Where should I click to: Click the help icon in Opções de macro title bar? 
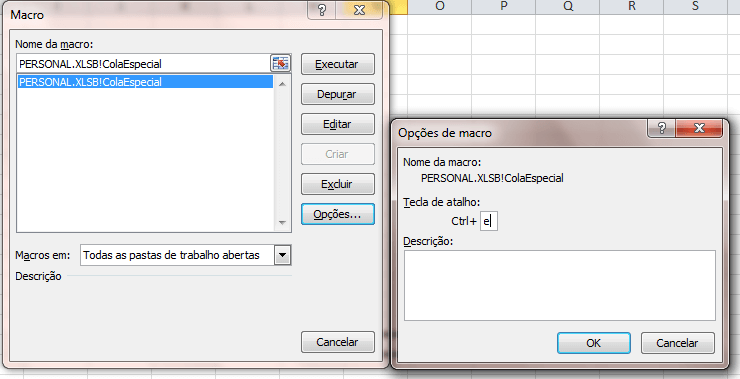coord(662,128)
